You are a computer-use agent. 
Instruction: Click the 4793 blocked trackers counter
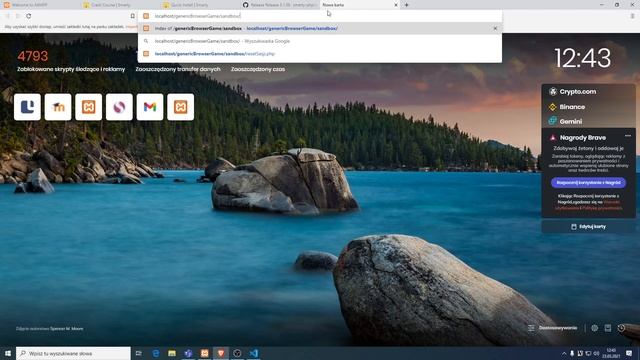tap(33, 56)
